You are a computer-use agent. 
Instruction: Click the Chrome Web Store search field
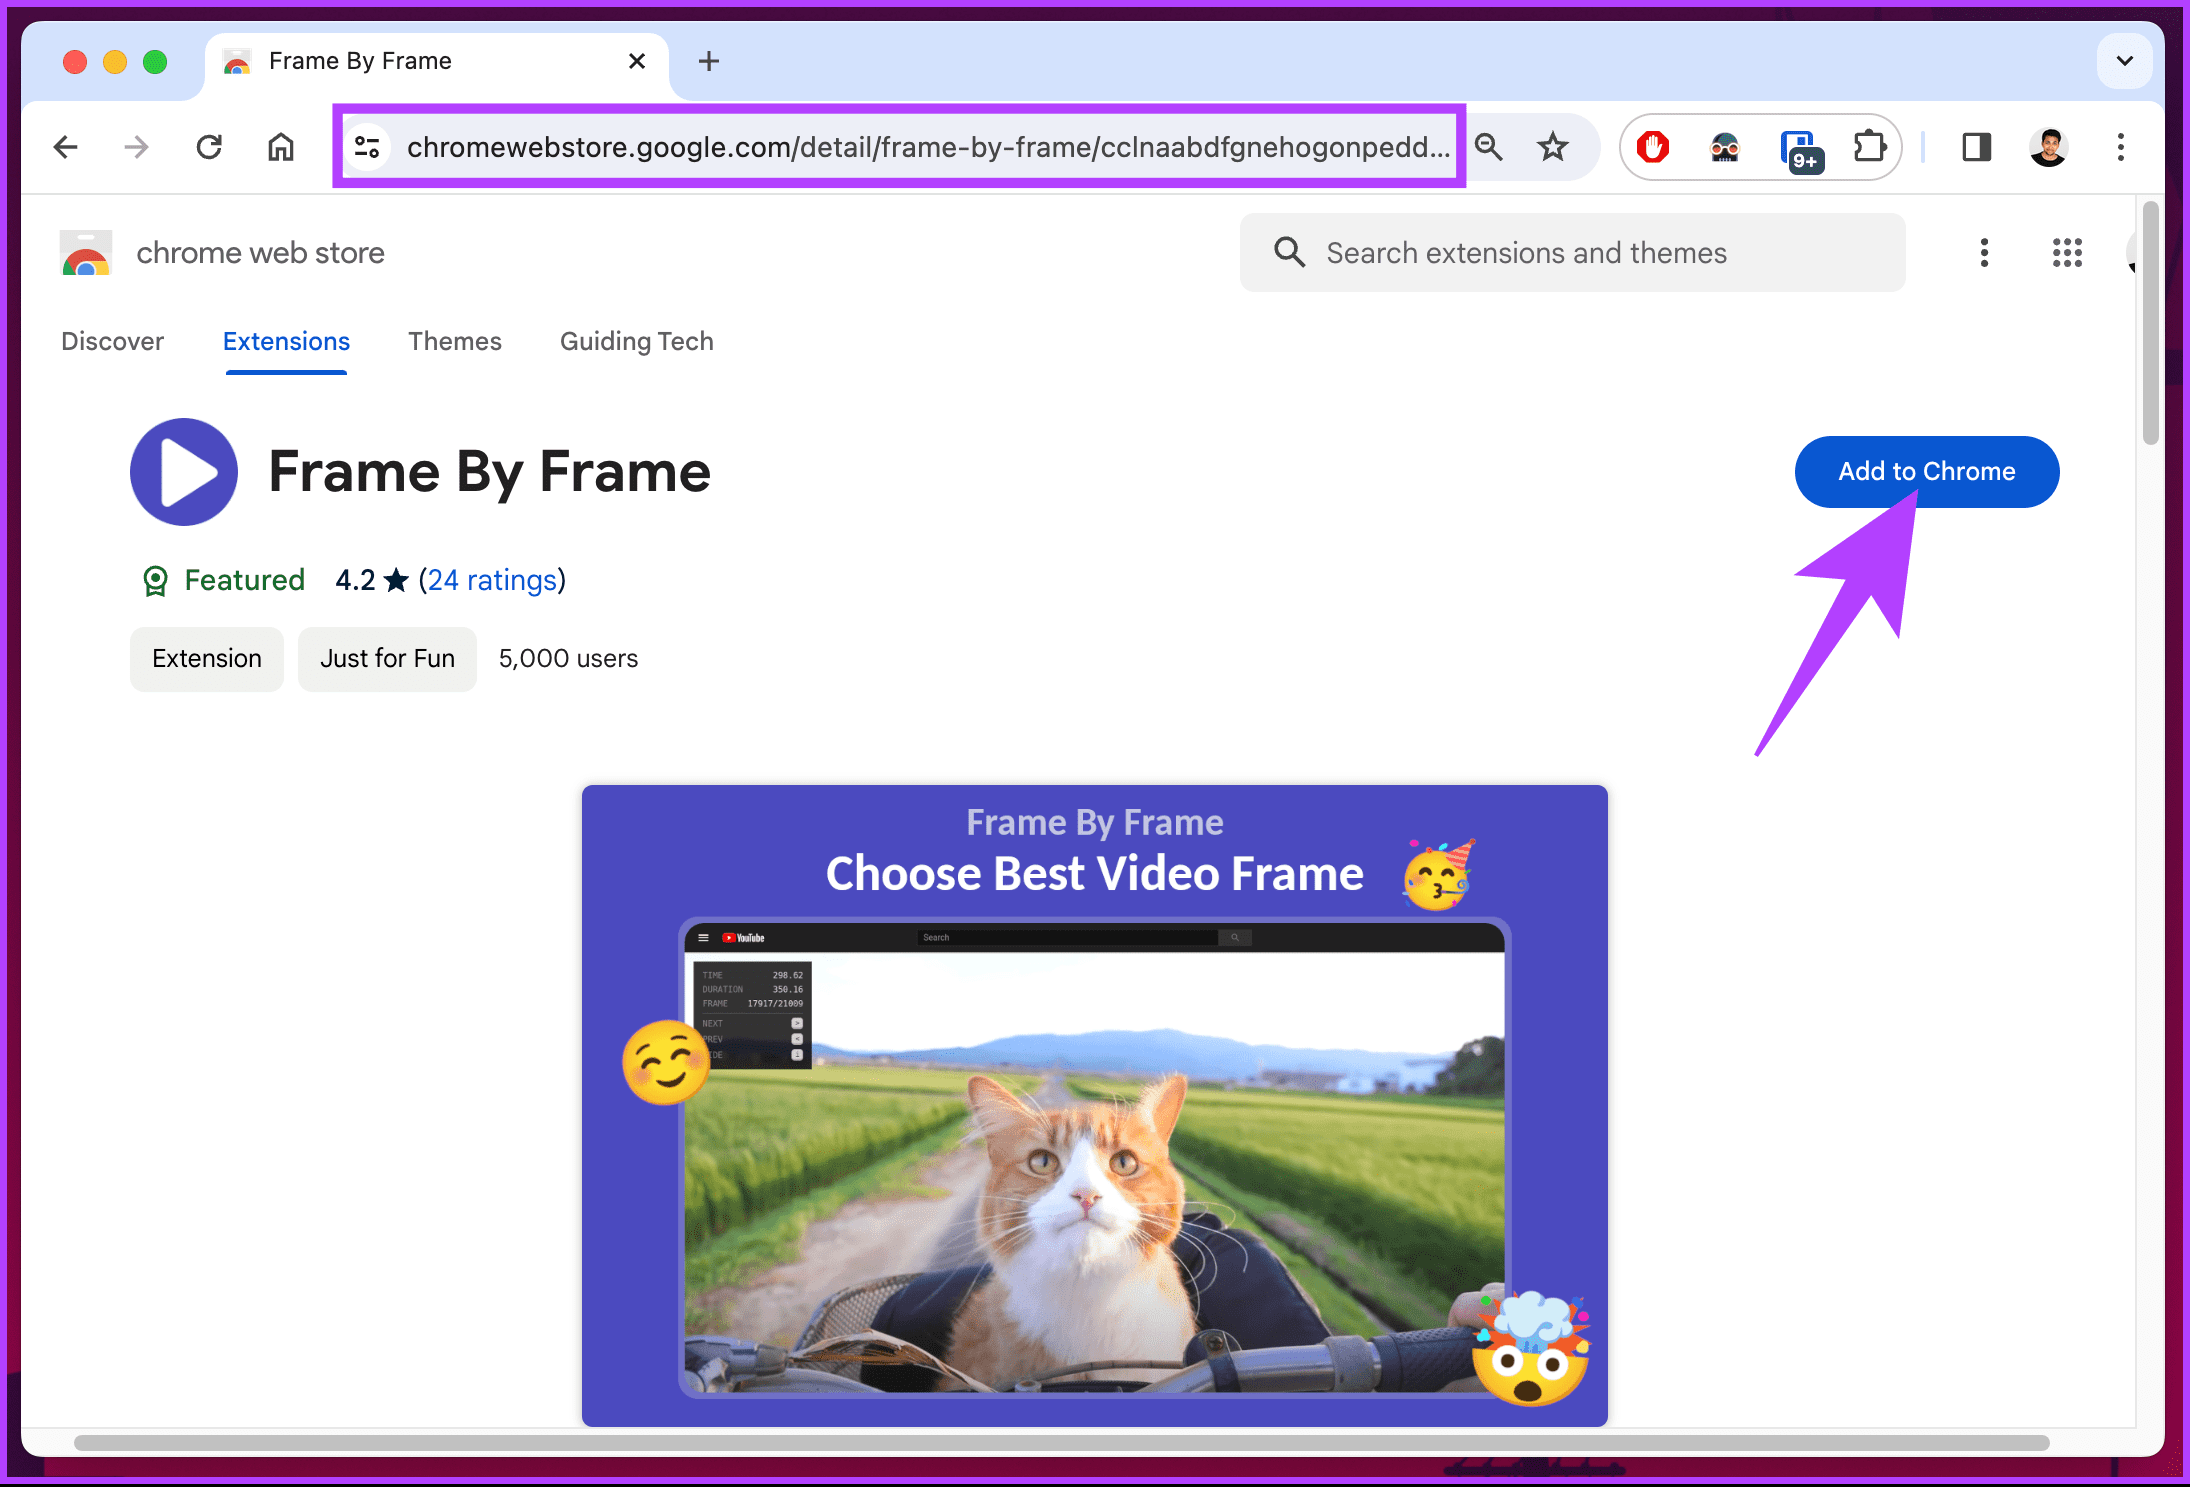(1576, 252)
